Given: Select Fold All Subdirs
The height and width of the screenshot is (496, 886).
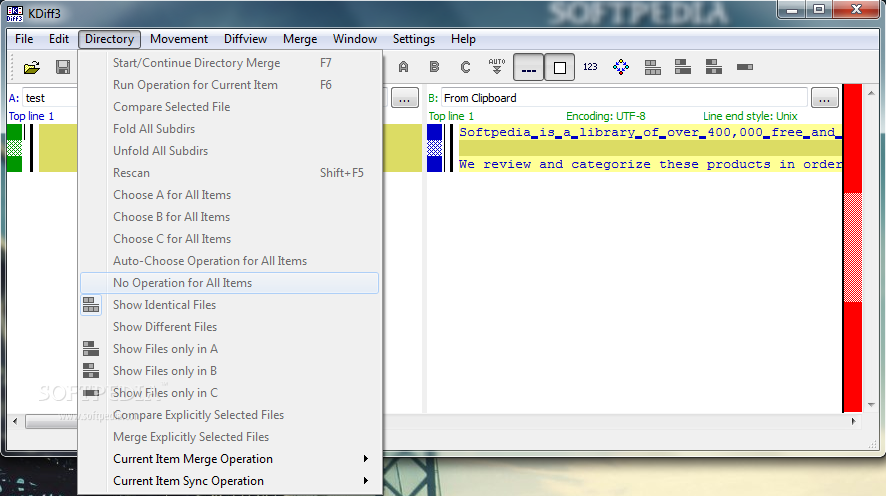Looking at the screenshot, I should [x=229, y=129].
